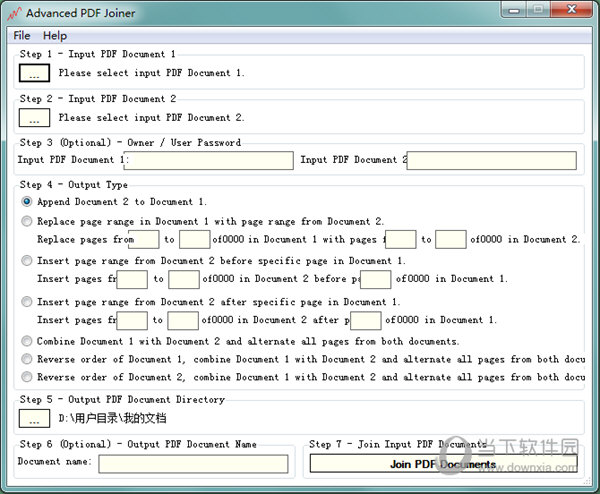This screenshot has width=600, height=494.
Task: Click the 'after page' field for Document 1
Action: pyautogui.click(x=366, y=321)
